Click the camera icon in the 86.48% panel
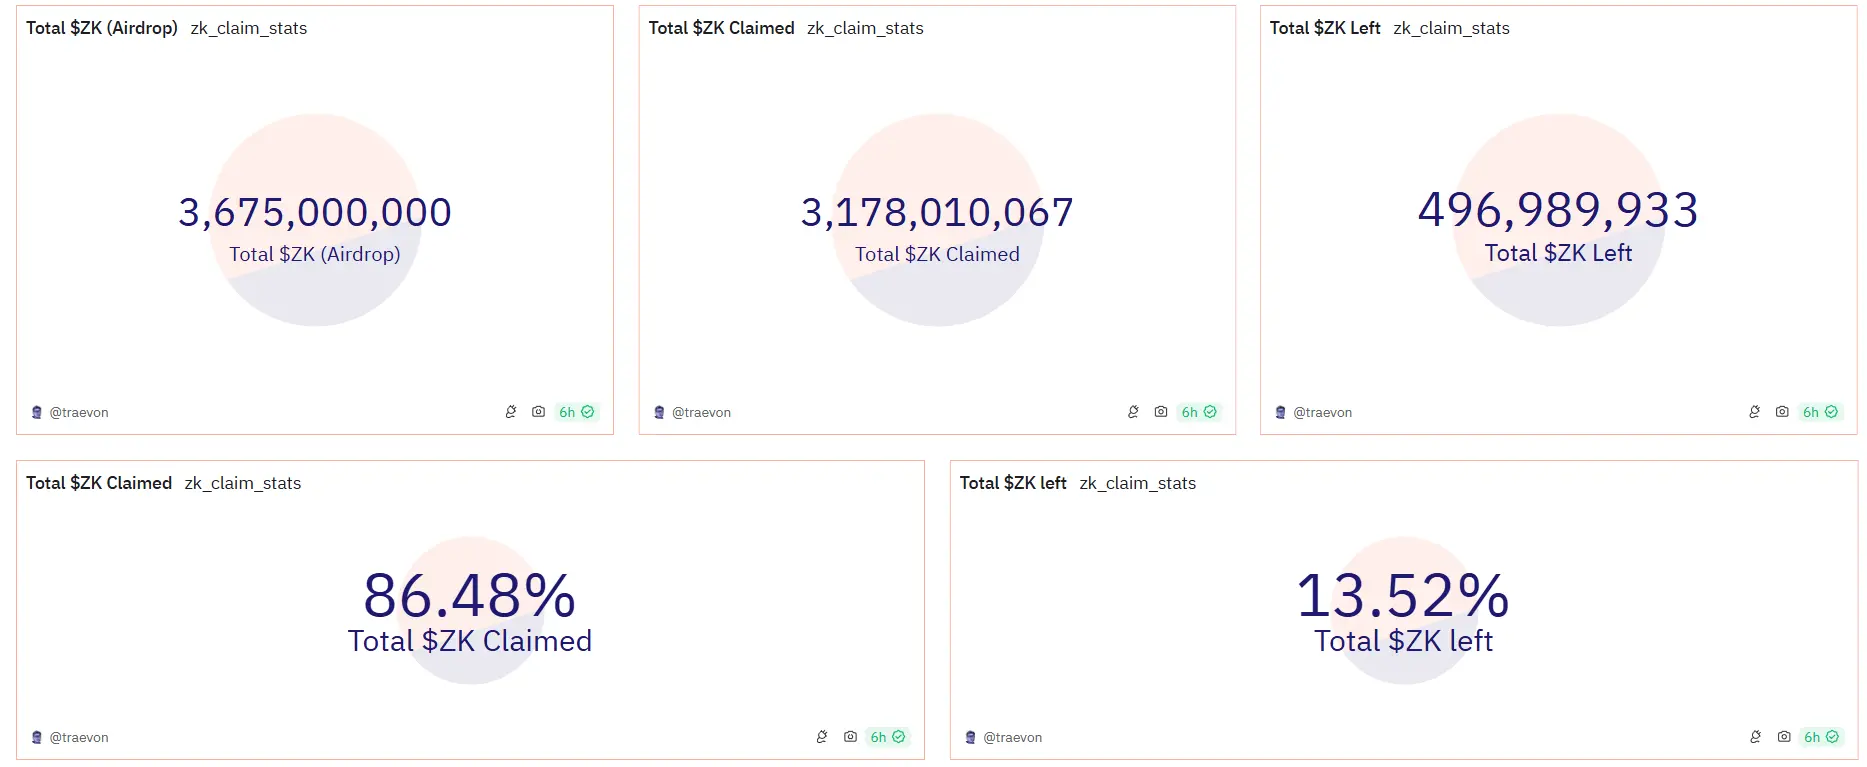Viewport: 1867px width, 767px height. 850,737
